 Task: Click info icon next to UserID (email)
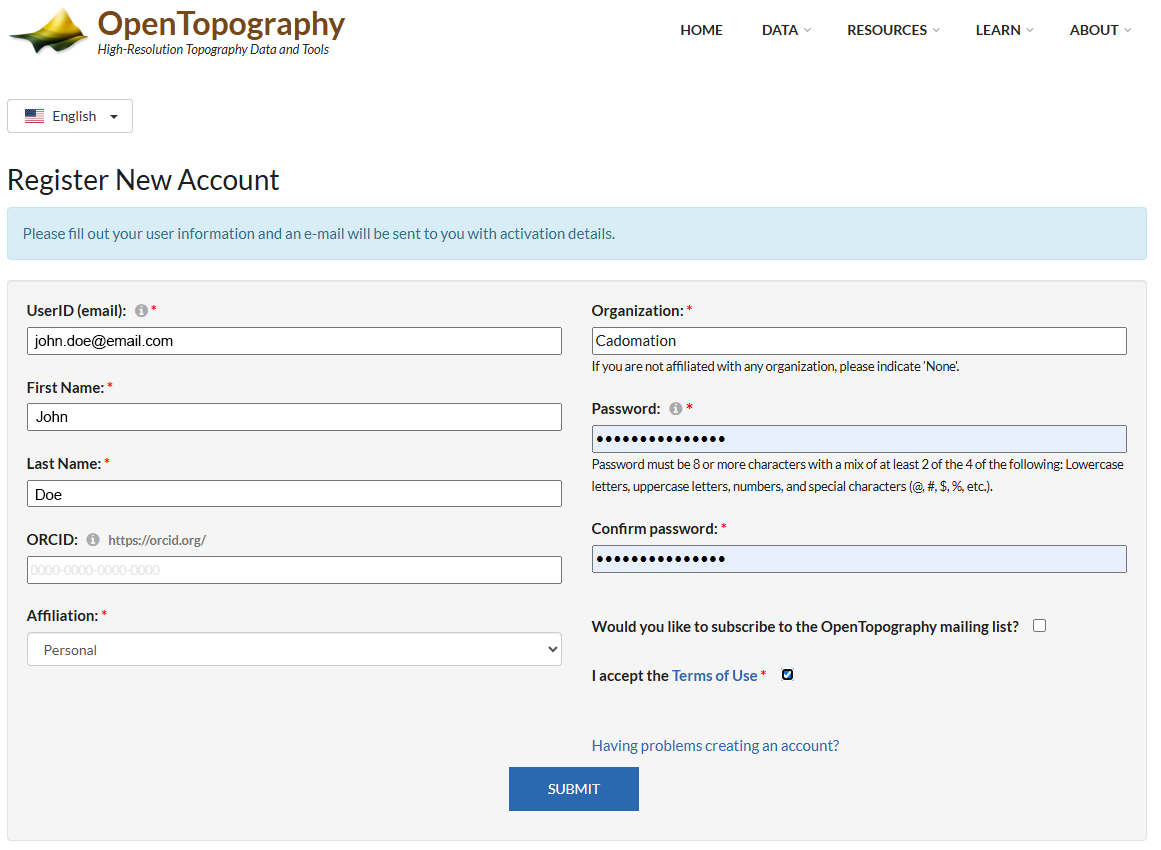pos(141,311)
